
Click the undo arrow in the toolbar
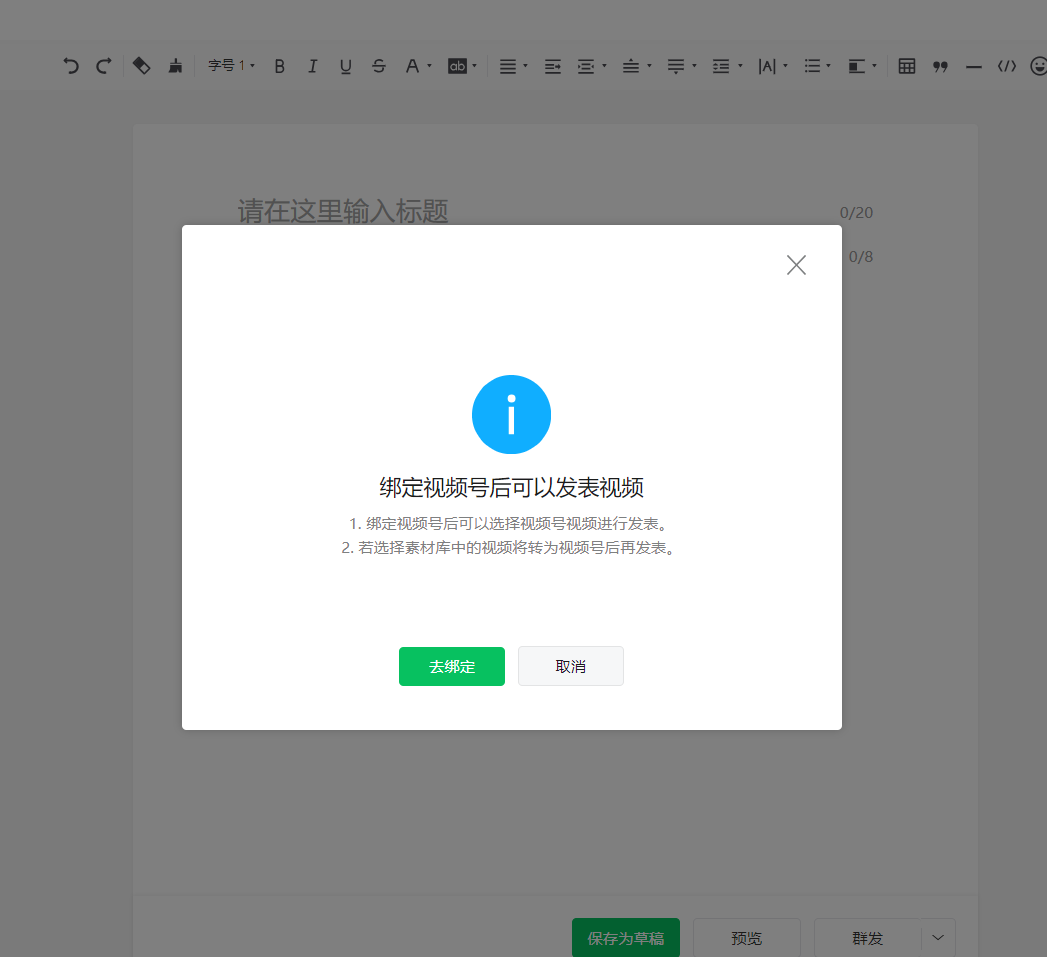tap(71, 66)
